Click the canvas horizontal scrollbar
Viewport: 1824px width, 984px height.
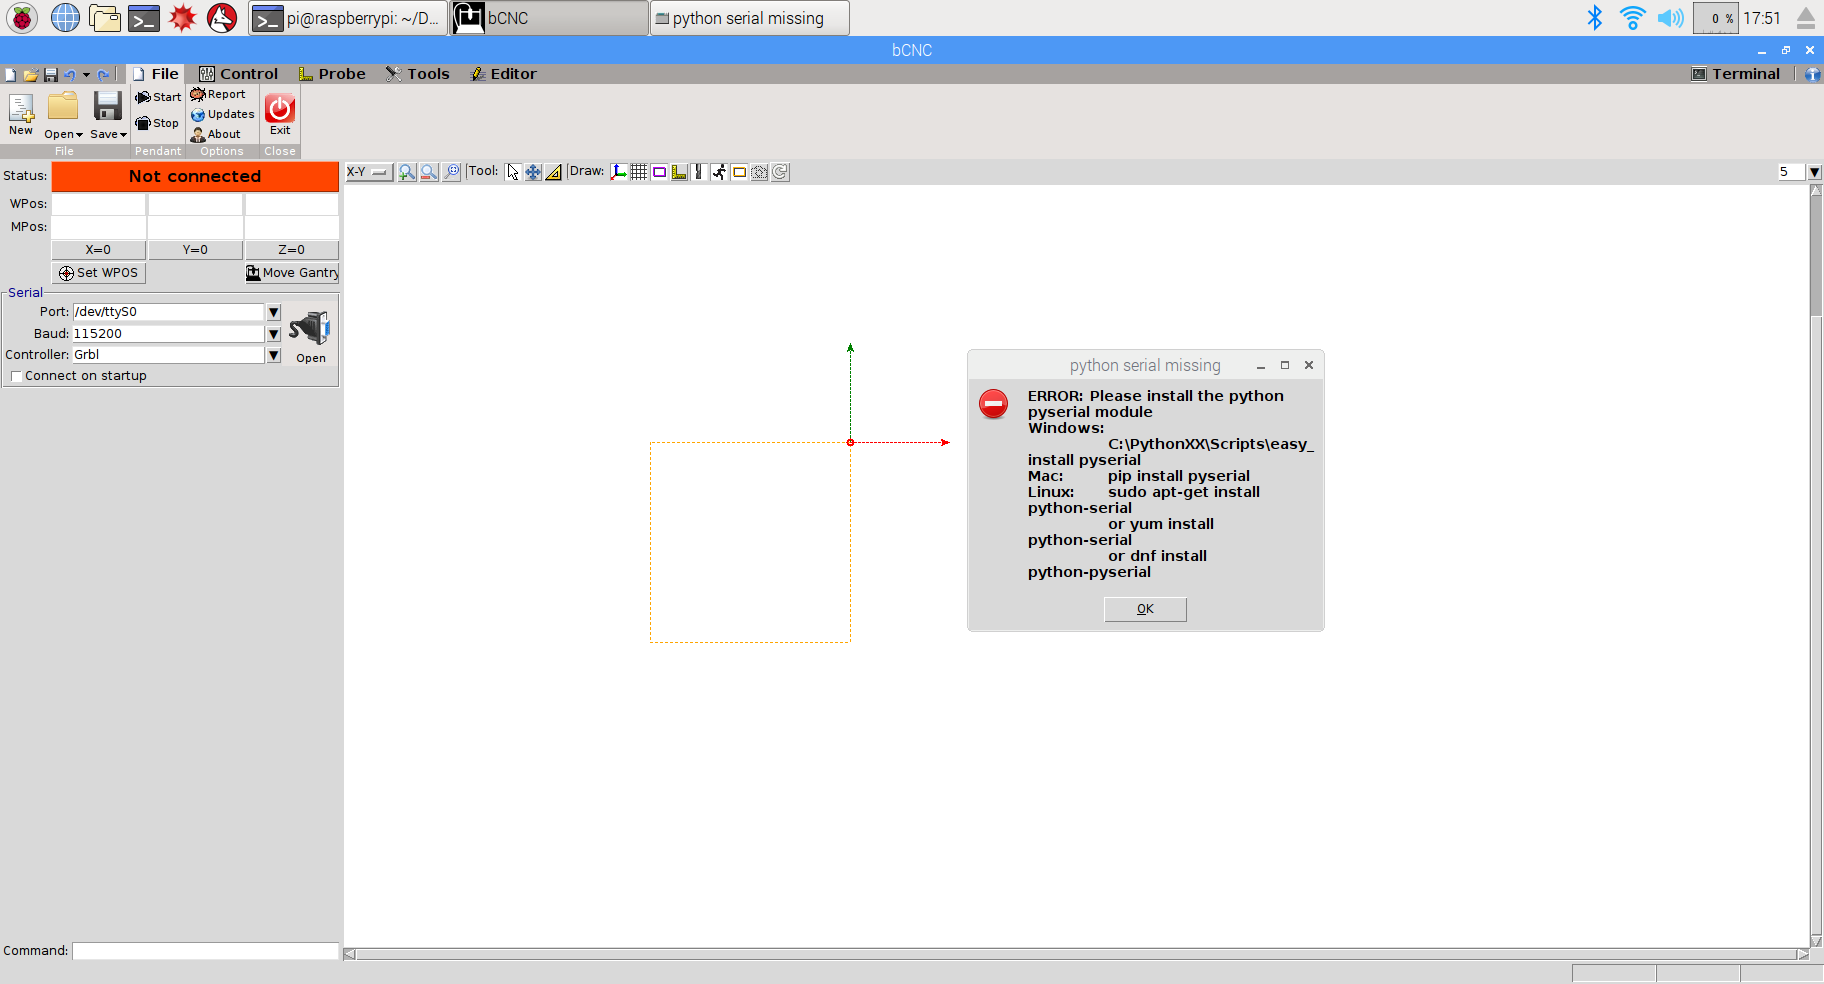[x=1076, y=954]
